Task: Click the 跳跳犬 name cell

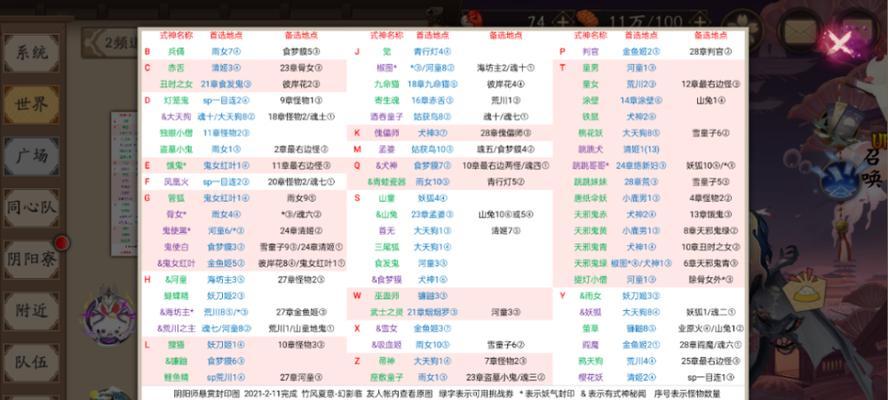Action: [x=591, y=150]
